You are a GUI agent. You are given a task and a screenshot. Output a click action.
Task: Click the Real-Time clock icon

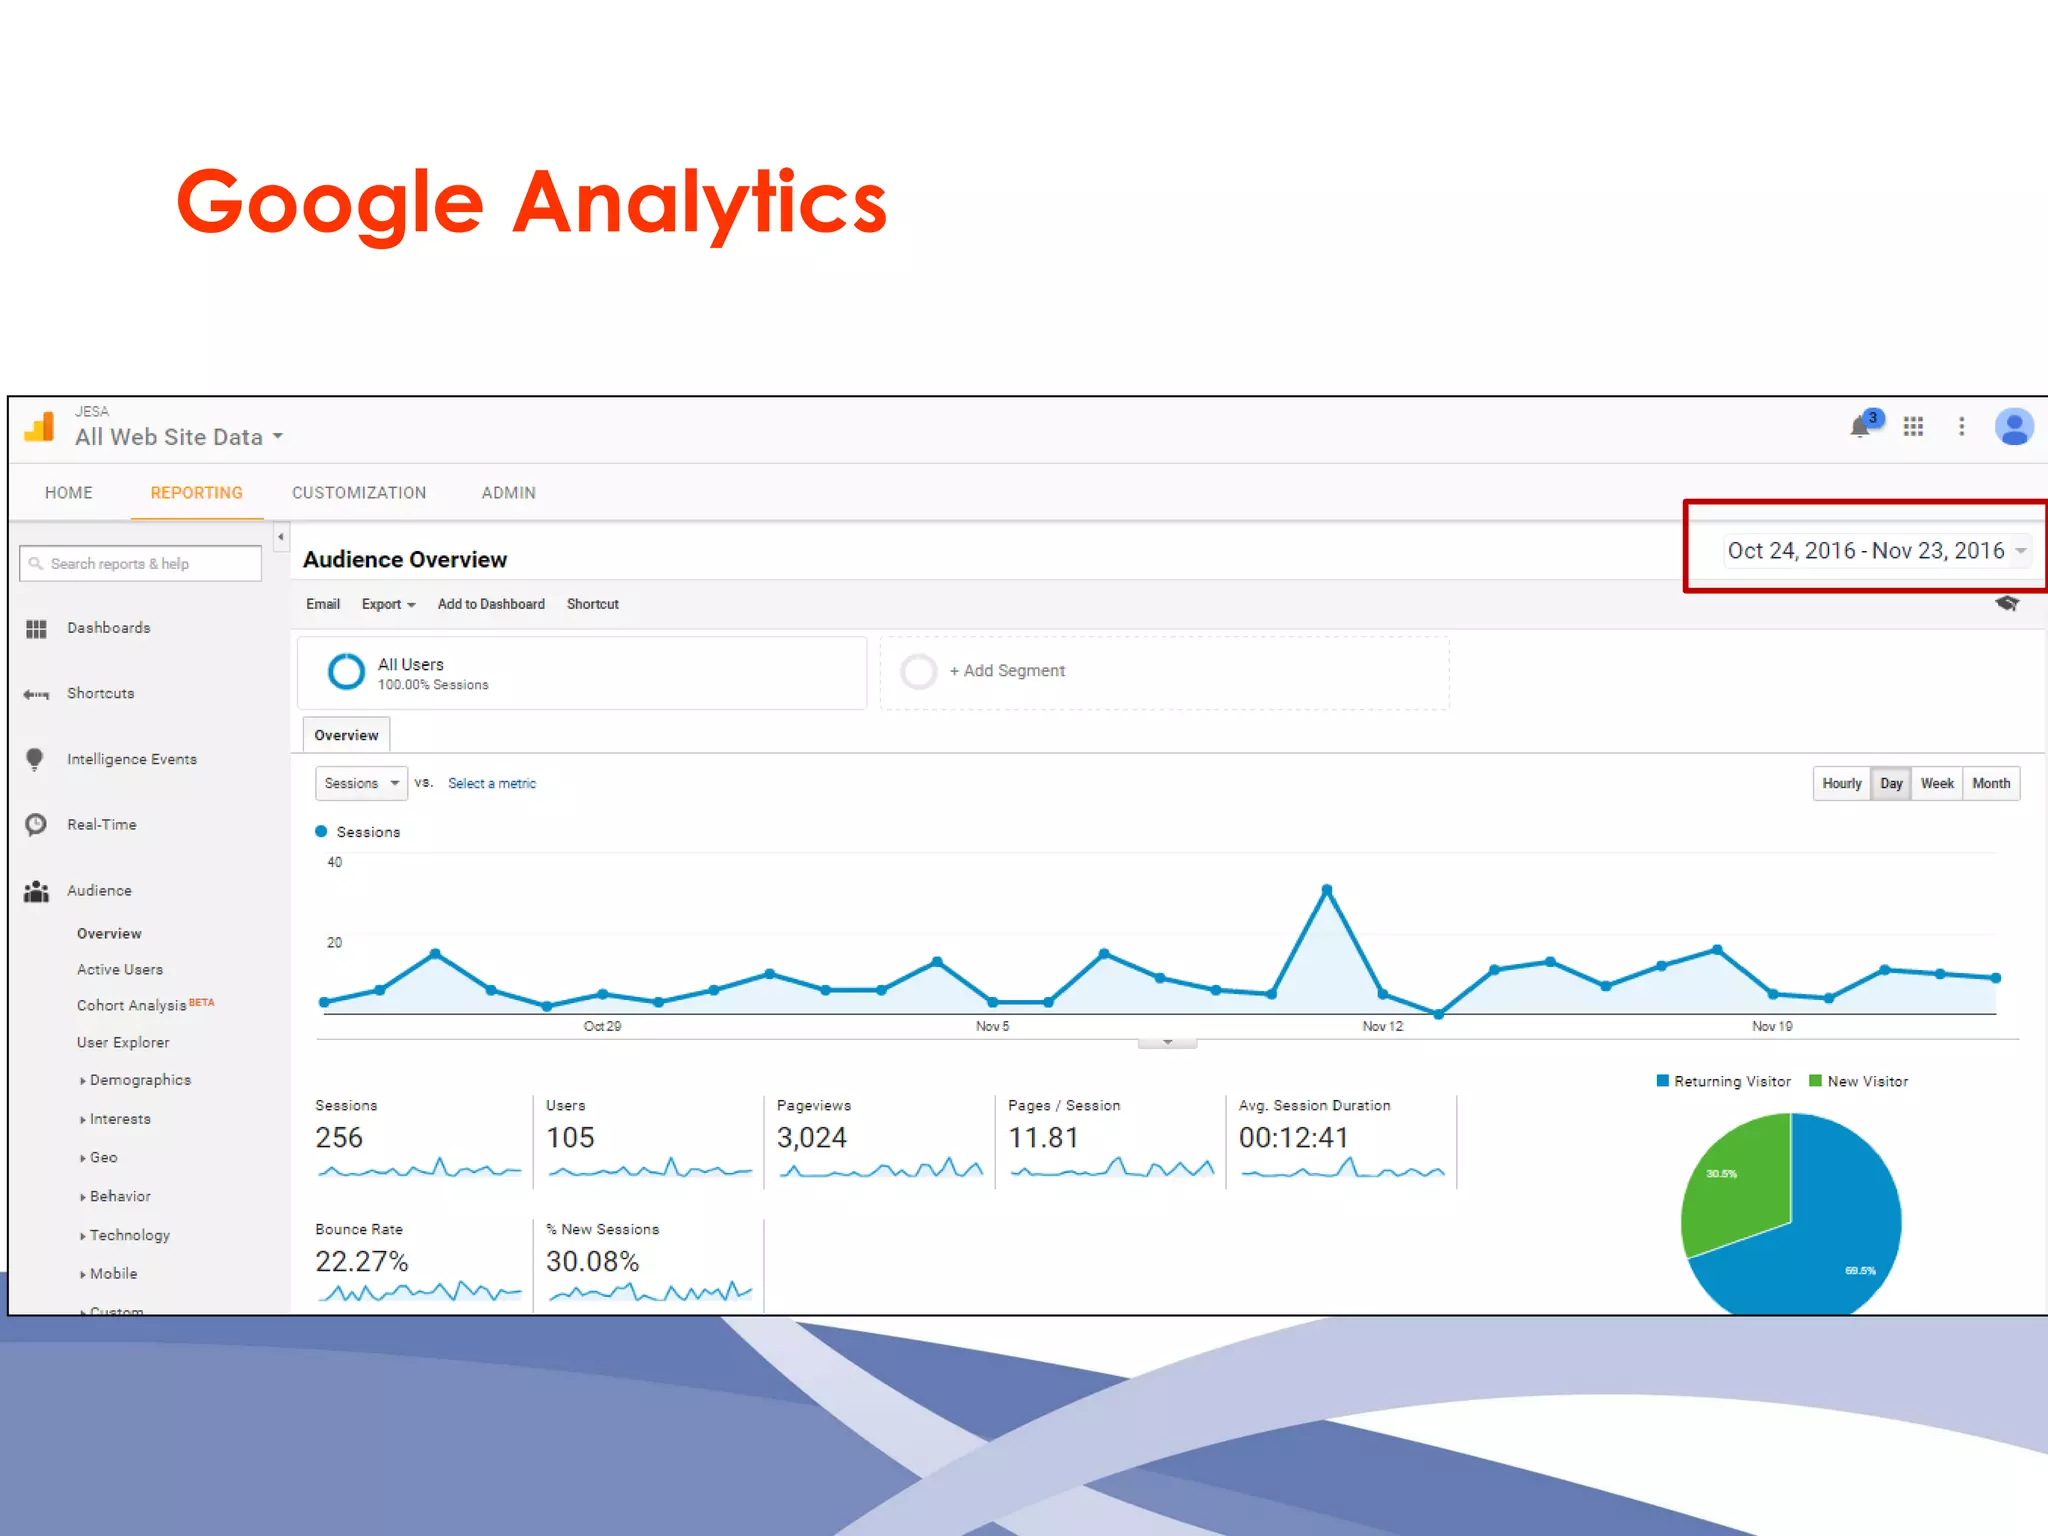point(36,824)
